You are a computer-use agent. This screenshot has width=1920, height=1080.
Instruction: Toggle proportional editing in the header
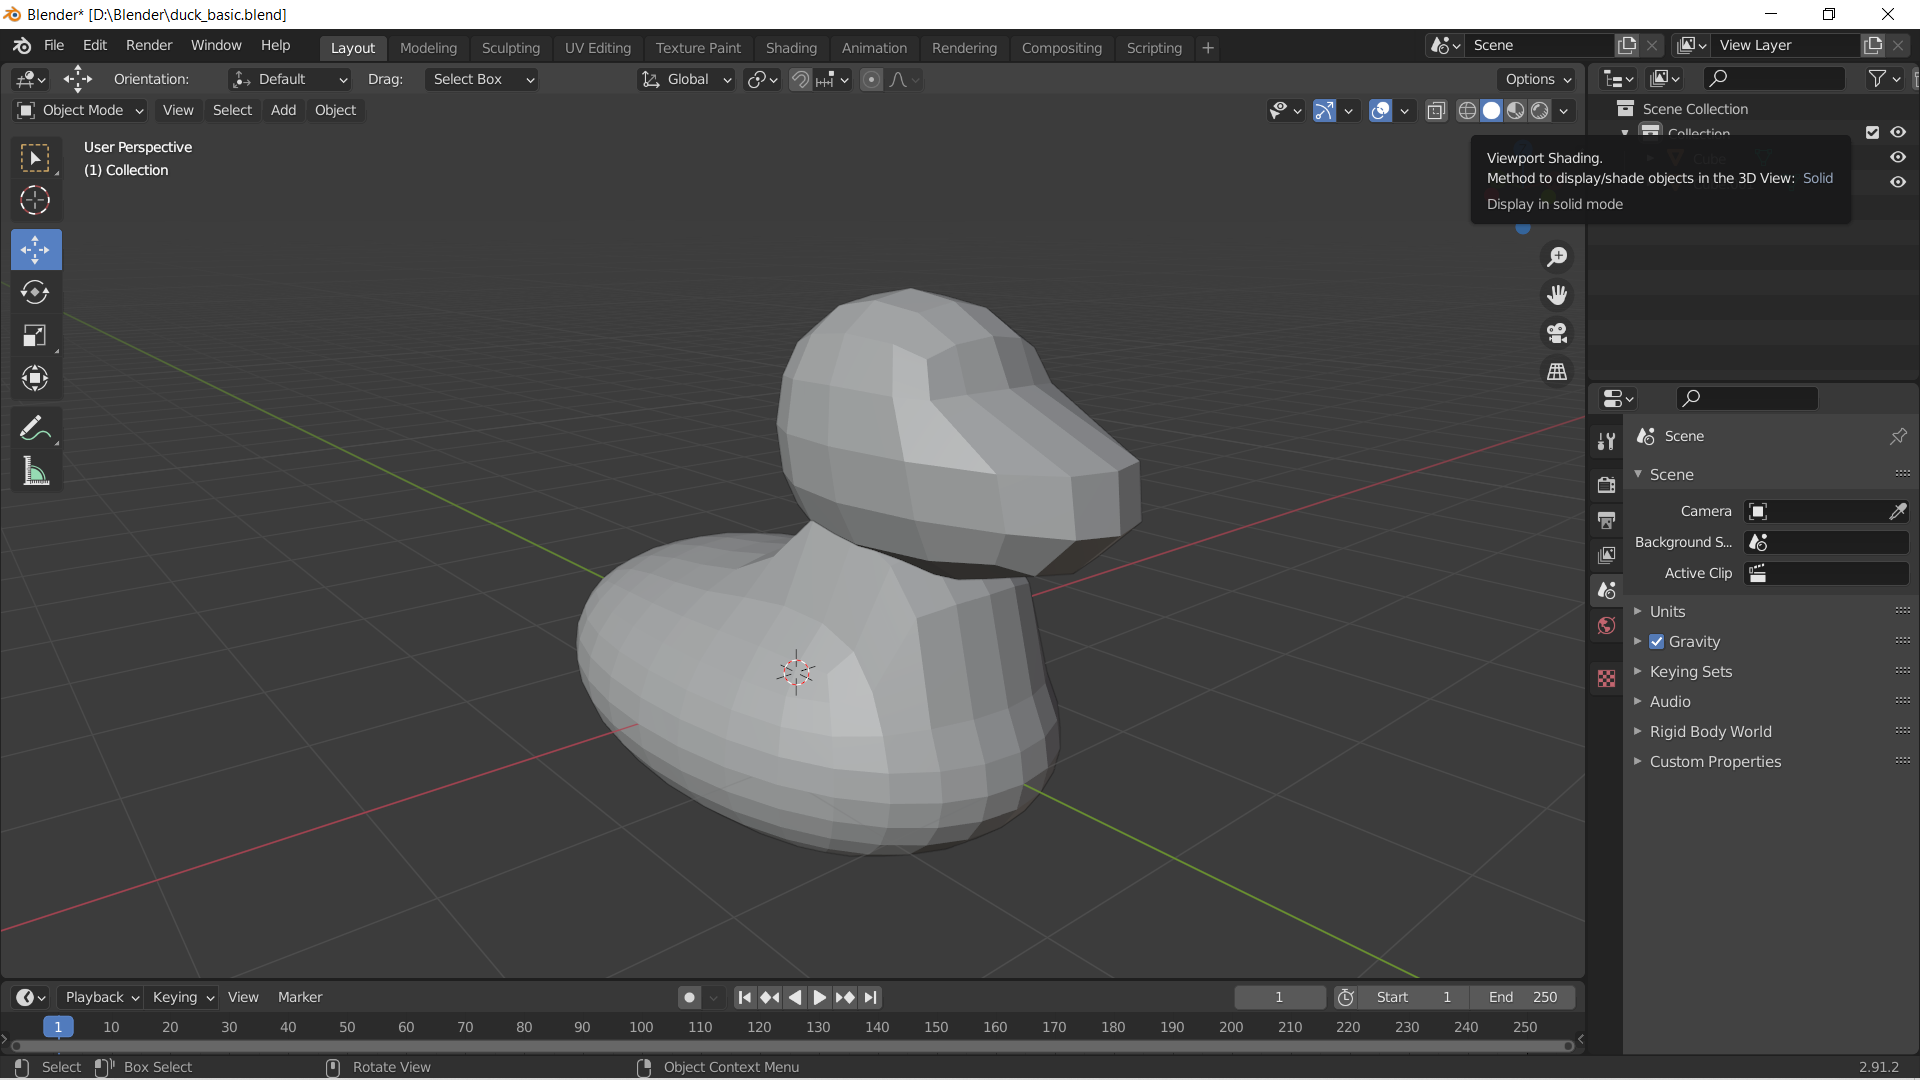coord(872,79)
